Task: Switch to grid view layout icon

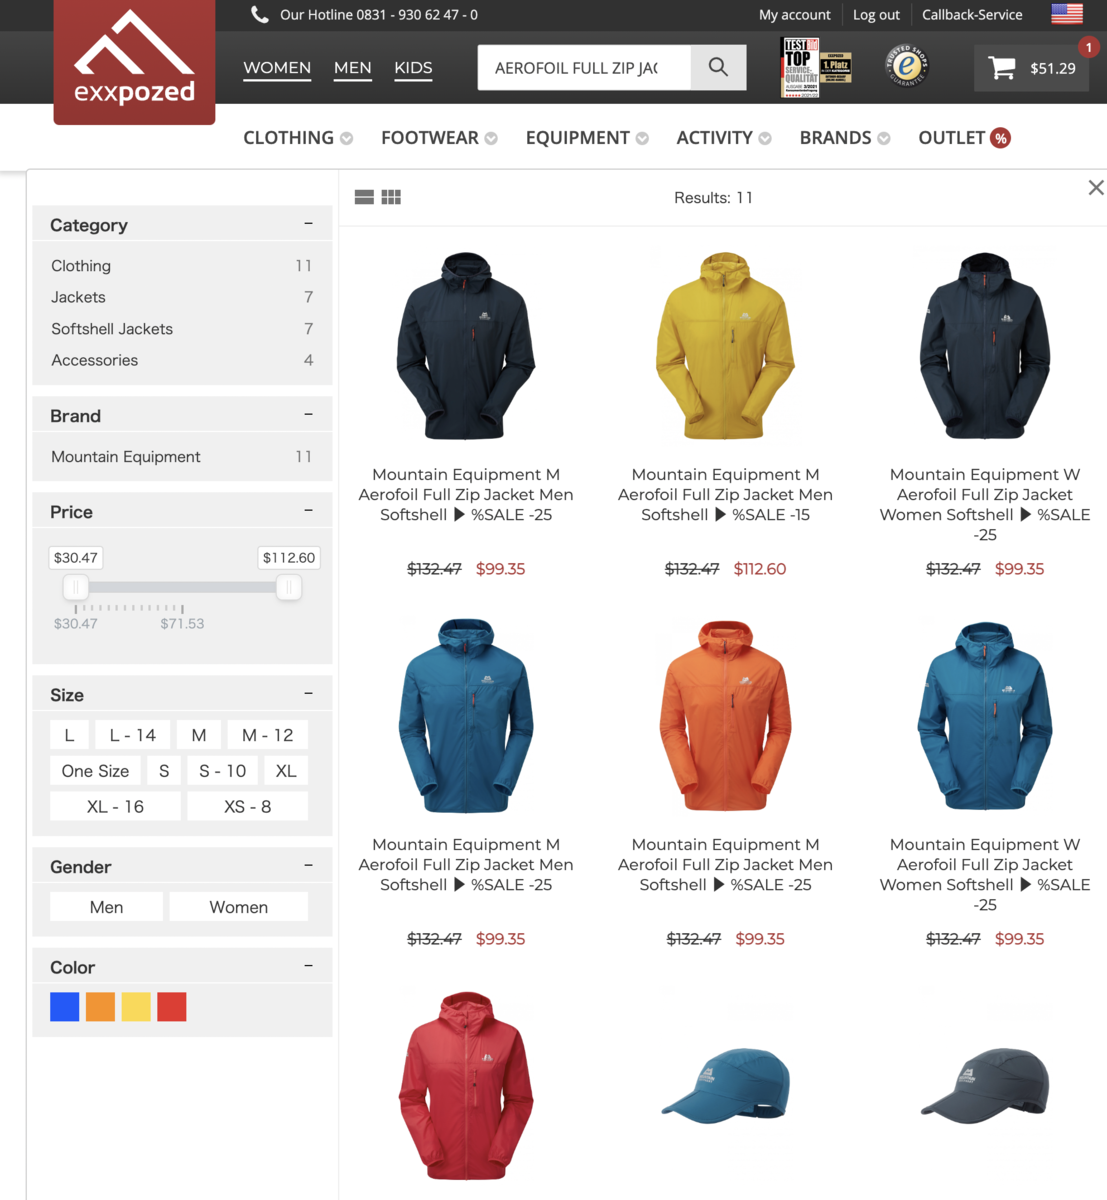Action: [391, 197]
